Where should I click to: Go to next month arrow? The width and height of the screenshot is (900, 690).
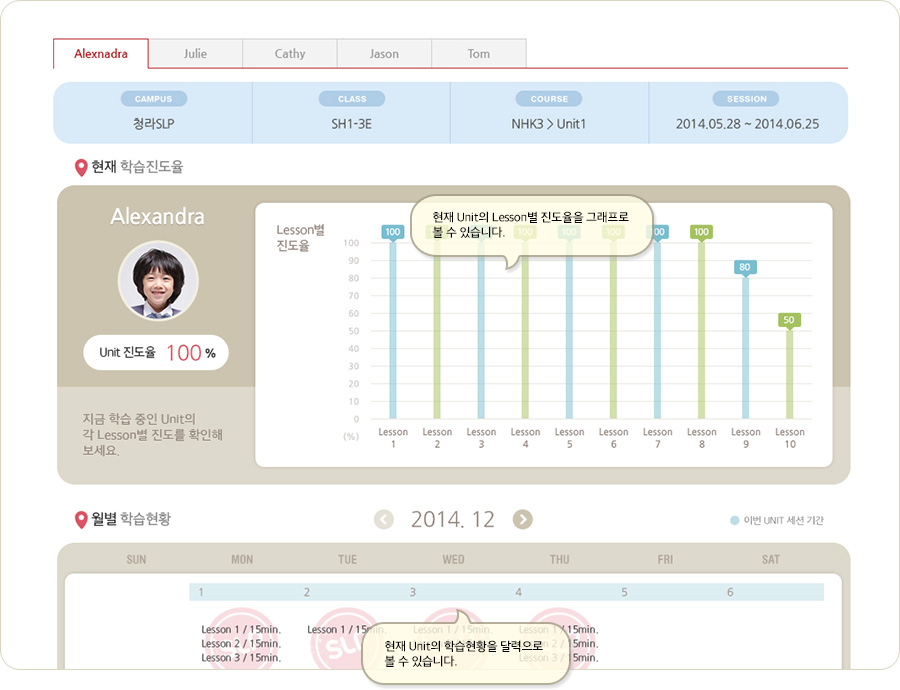[x=522, y=520]
